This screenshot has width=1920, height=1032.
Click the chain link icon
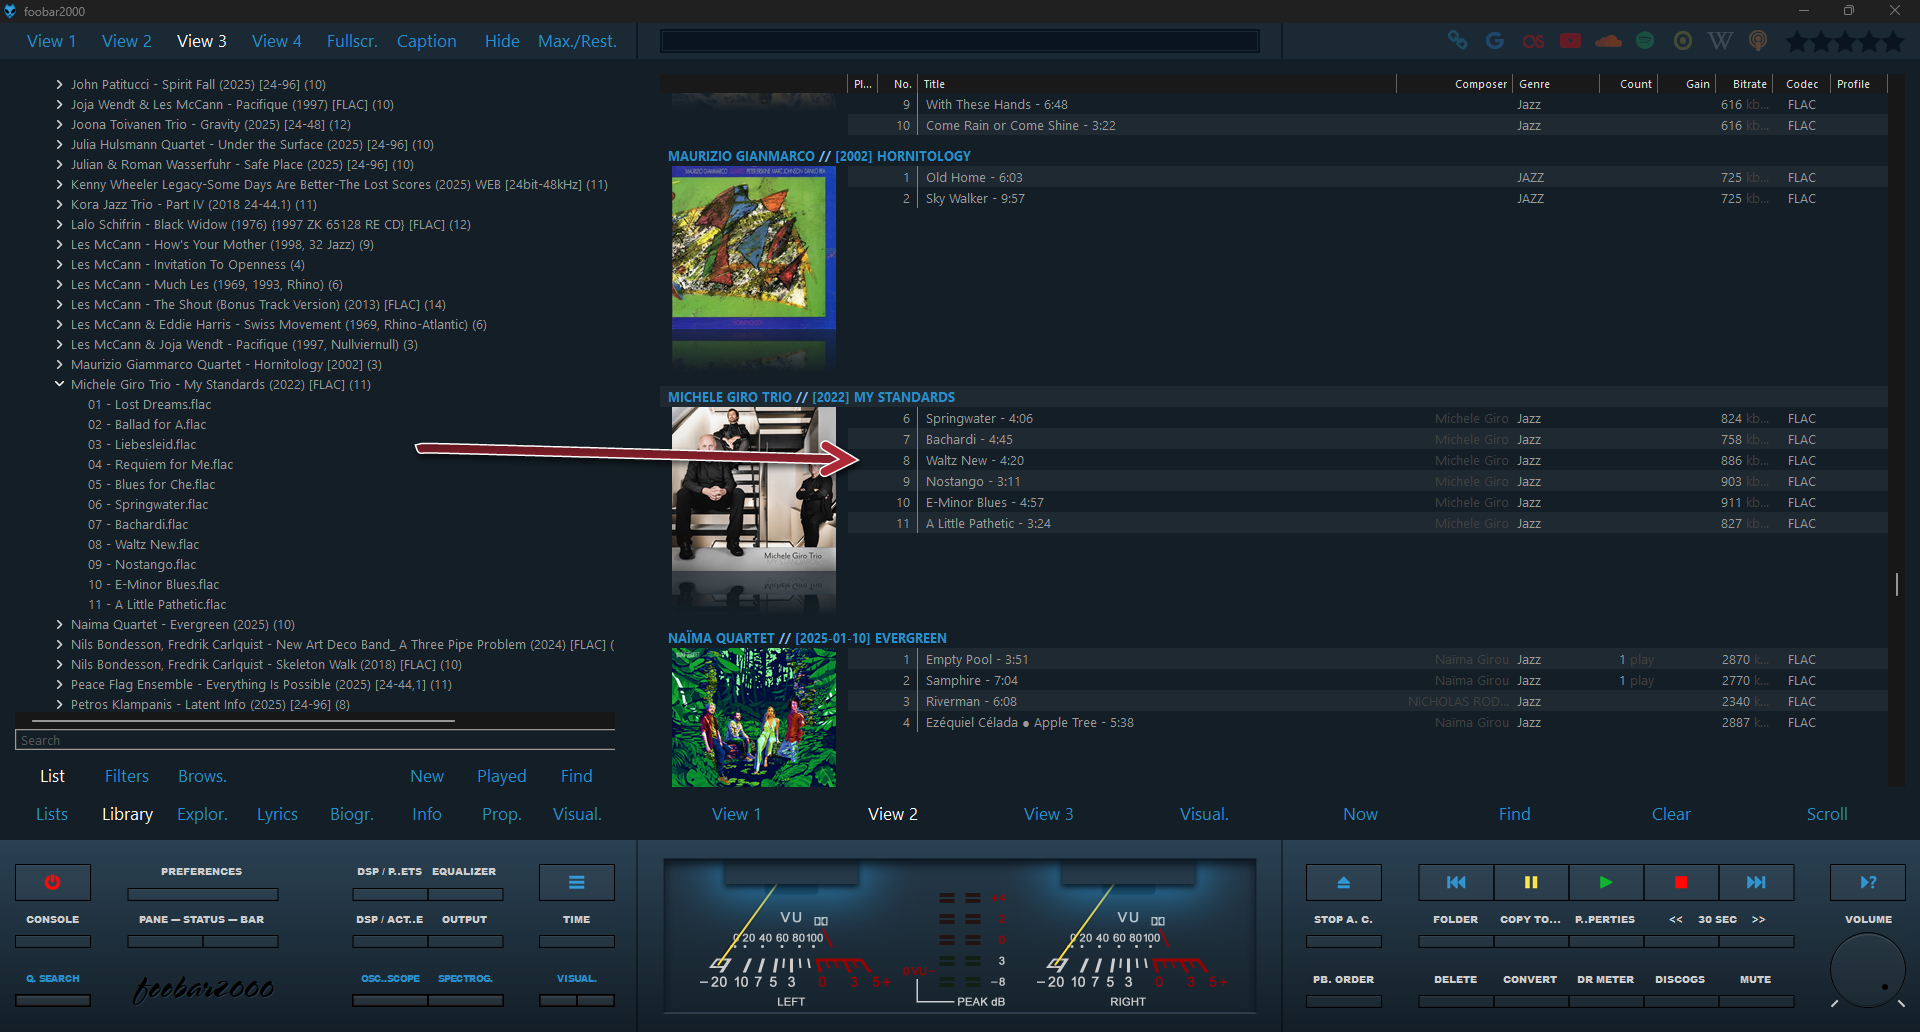1457,40
